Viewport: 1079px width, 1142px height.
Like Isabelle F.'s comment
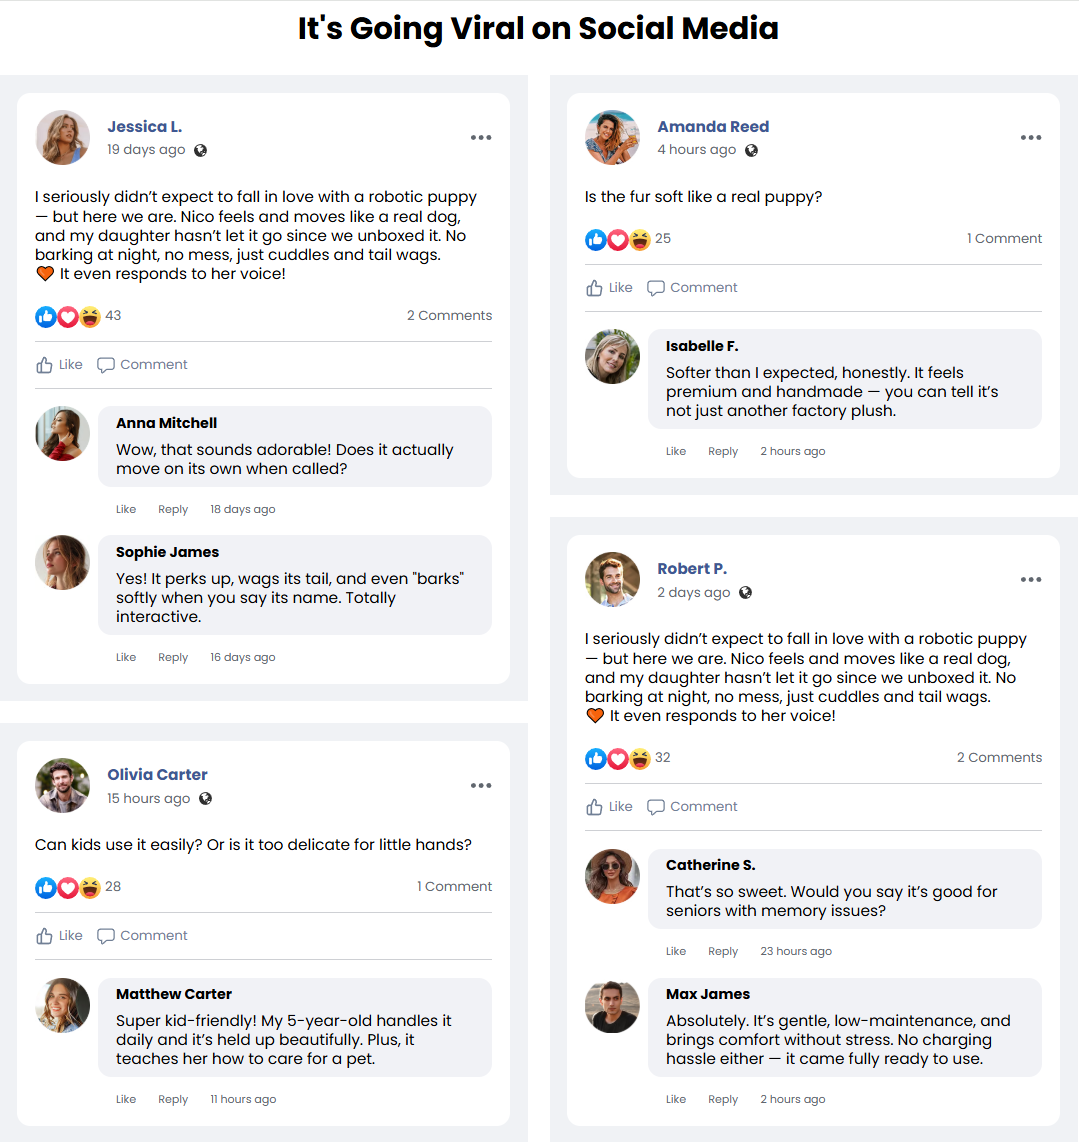[x=676, y=452]
